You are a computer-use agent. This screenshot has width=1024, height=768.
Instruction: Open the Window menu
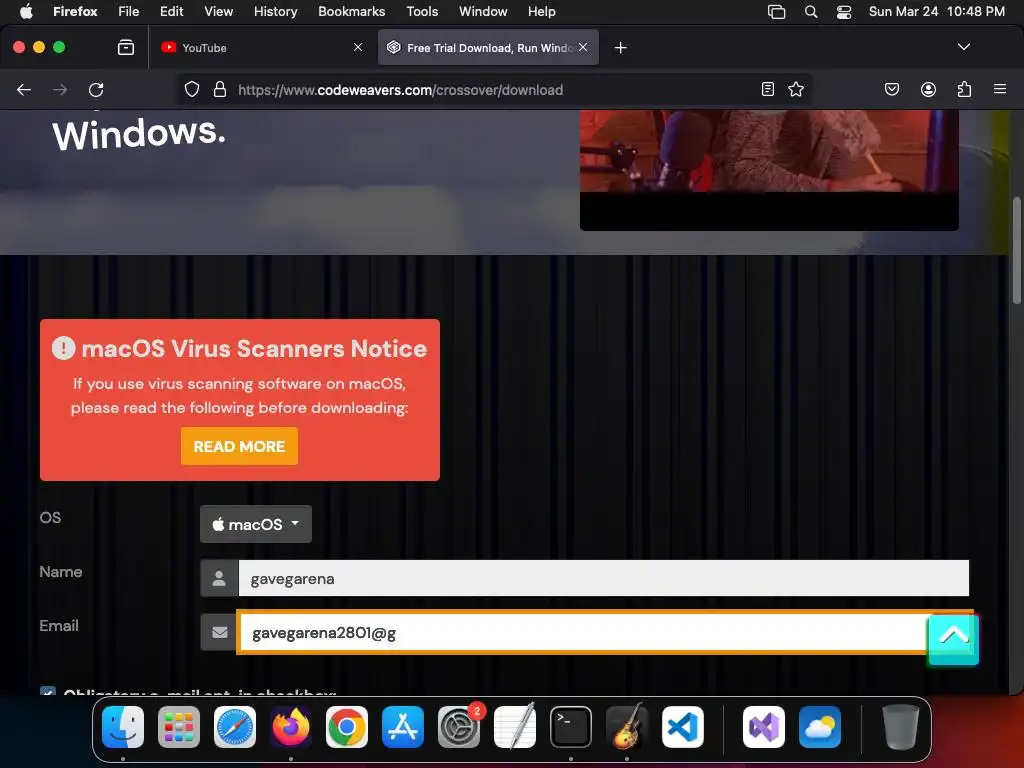(483, 11)
